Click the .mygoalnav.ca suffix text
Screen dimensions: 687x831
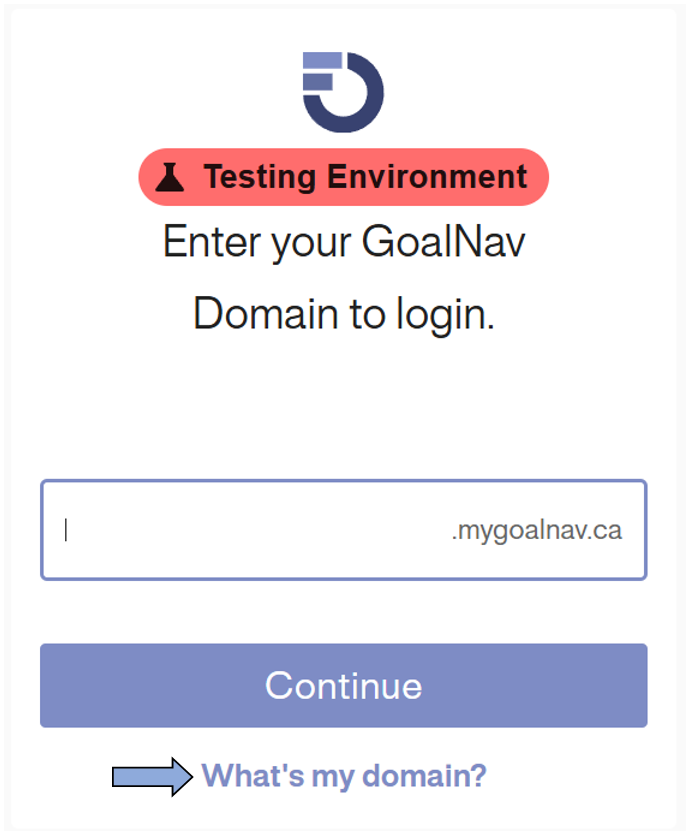tap(539, 529)
